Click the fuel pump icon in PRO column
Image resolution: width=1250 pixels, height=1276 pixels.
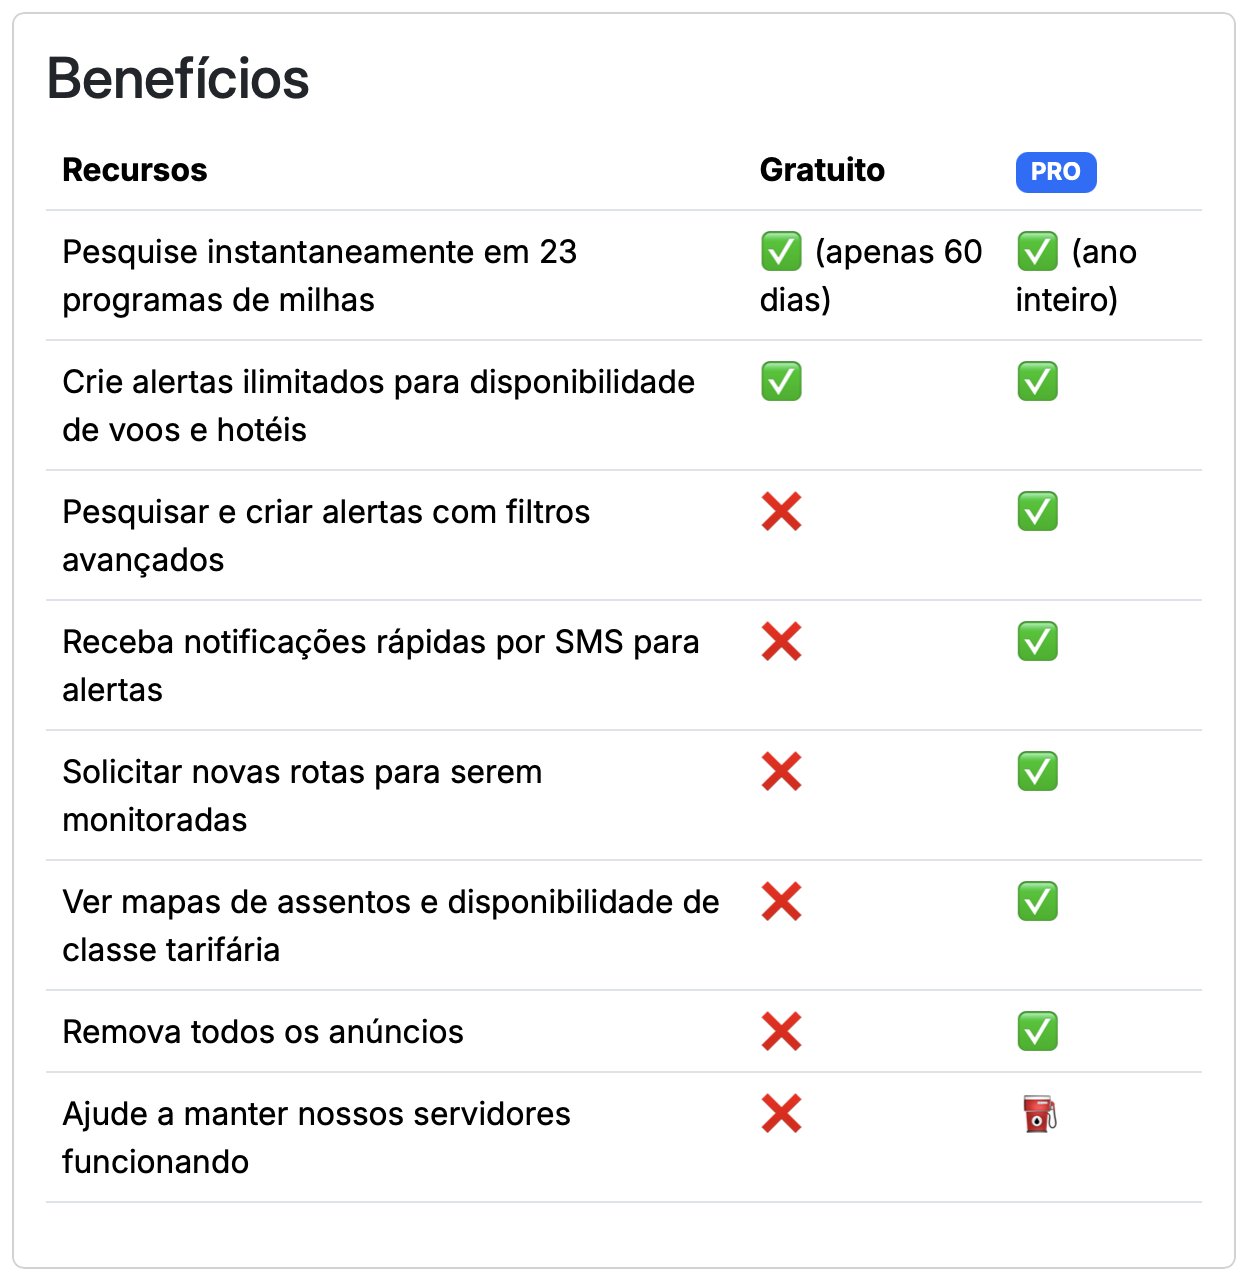coord(1039,1113)
